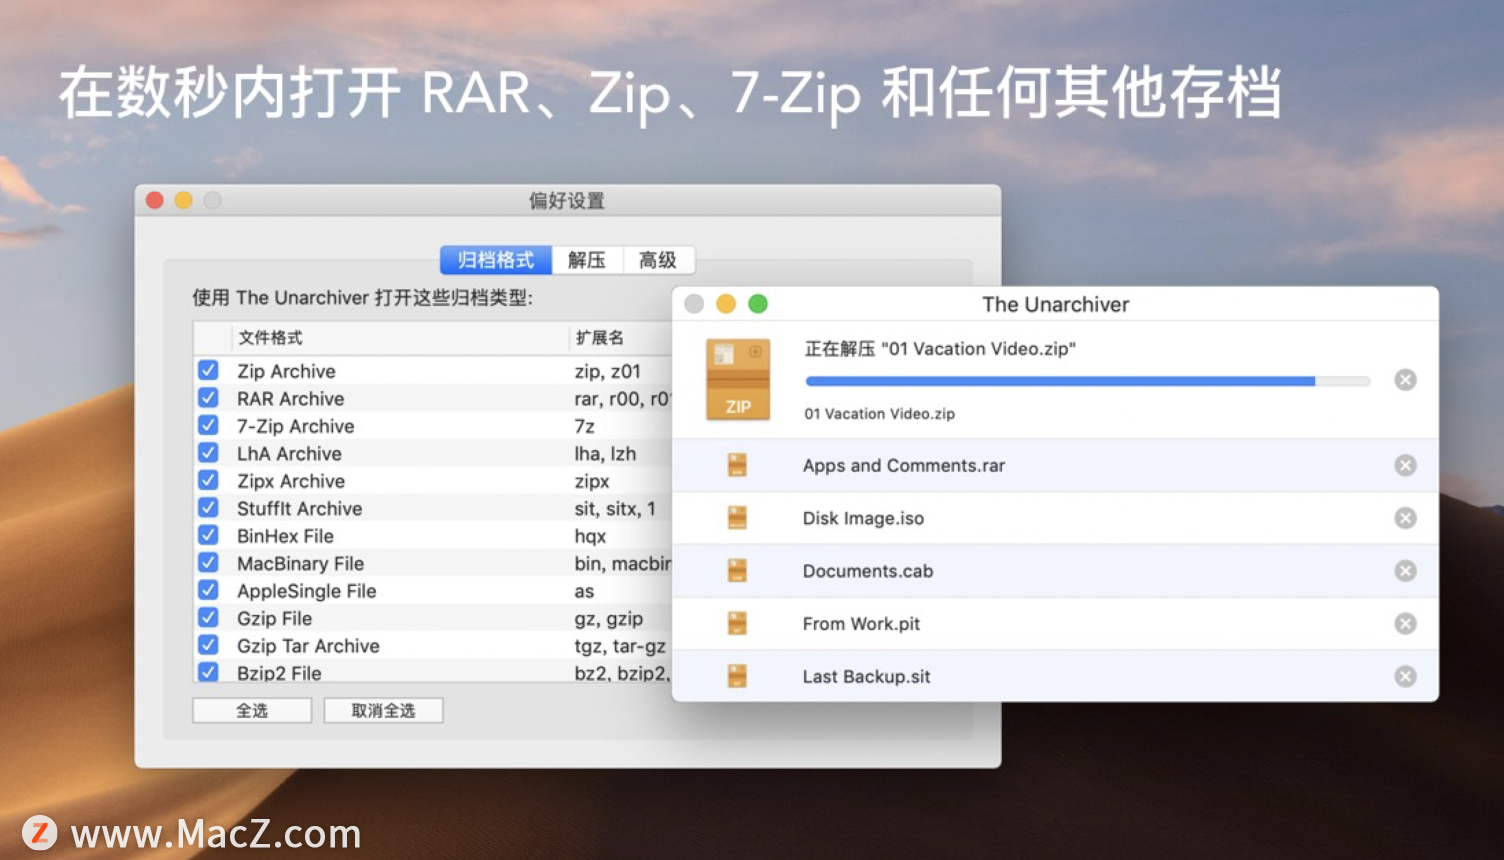
Task: Switch to the 归档格式 tab
Action: click(496, 260)
